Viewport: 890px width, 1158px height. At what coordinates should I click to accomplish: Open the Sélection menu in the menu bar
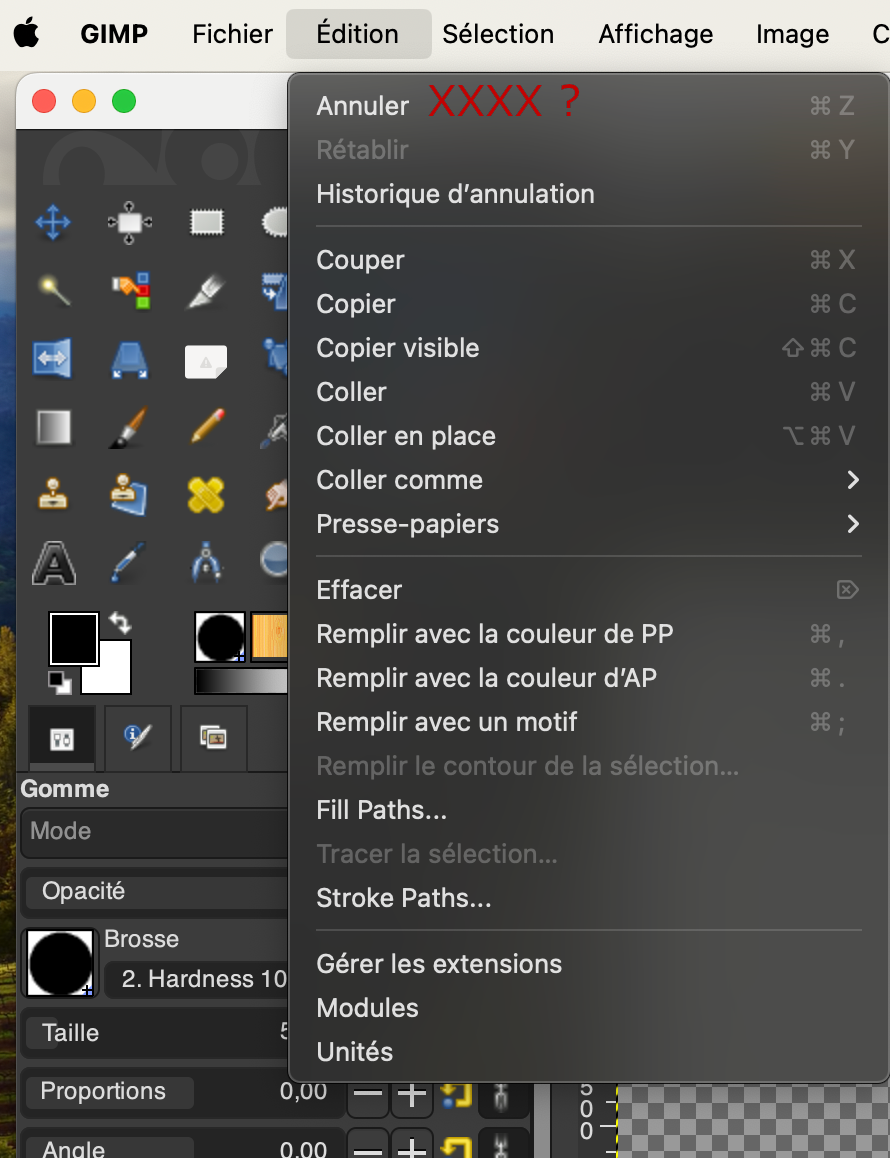[498, 34]
